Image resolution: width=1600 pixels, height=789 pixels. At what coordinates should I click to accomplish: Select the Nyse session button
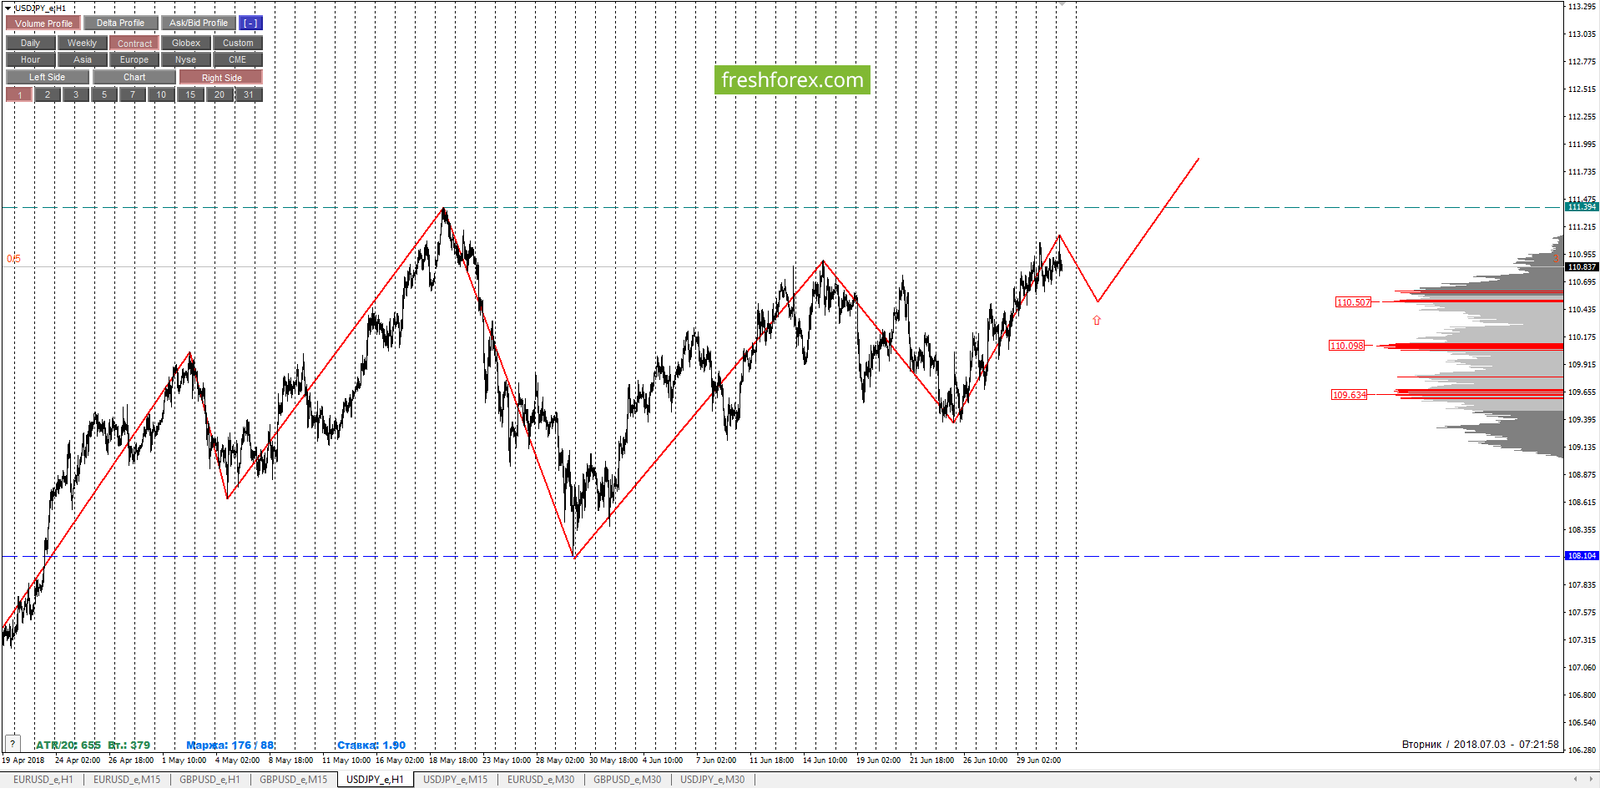pyautogui.click(x=186, y=60)
